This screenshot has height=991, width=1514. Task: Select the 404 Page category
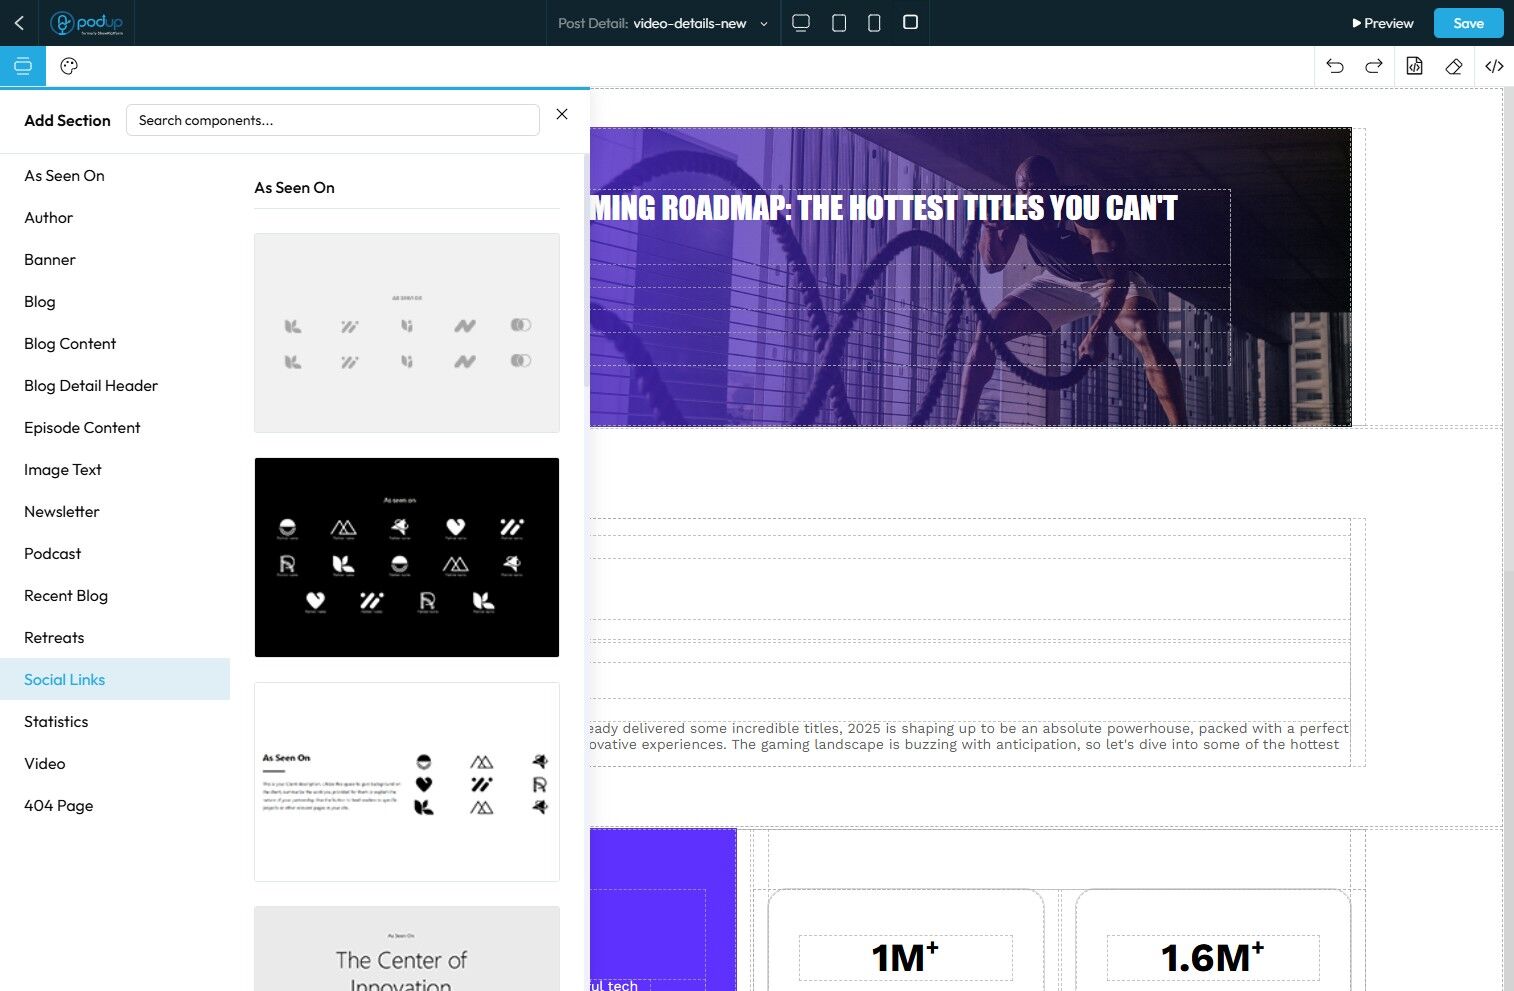[115, 806]
